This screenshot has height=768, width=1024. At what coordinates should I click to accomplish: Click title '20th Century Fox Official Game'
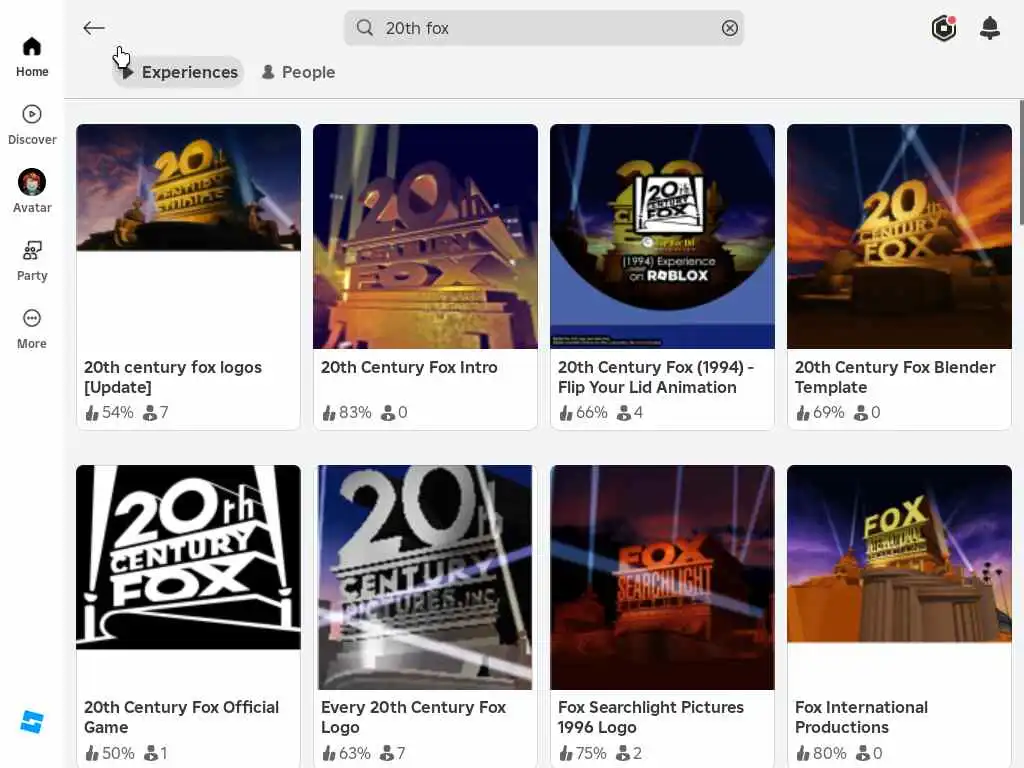point(182,717)
